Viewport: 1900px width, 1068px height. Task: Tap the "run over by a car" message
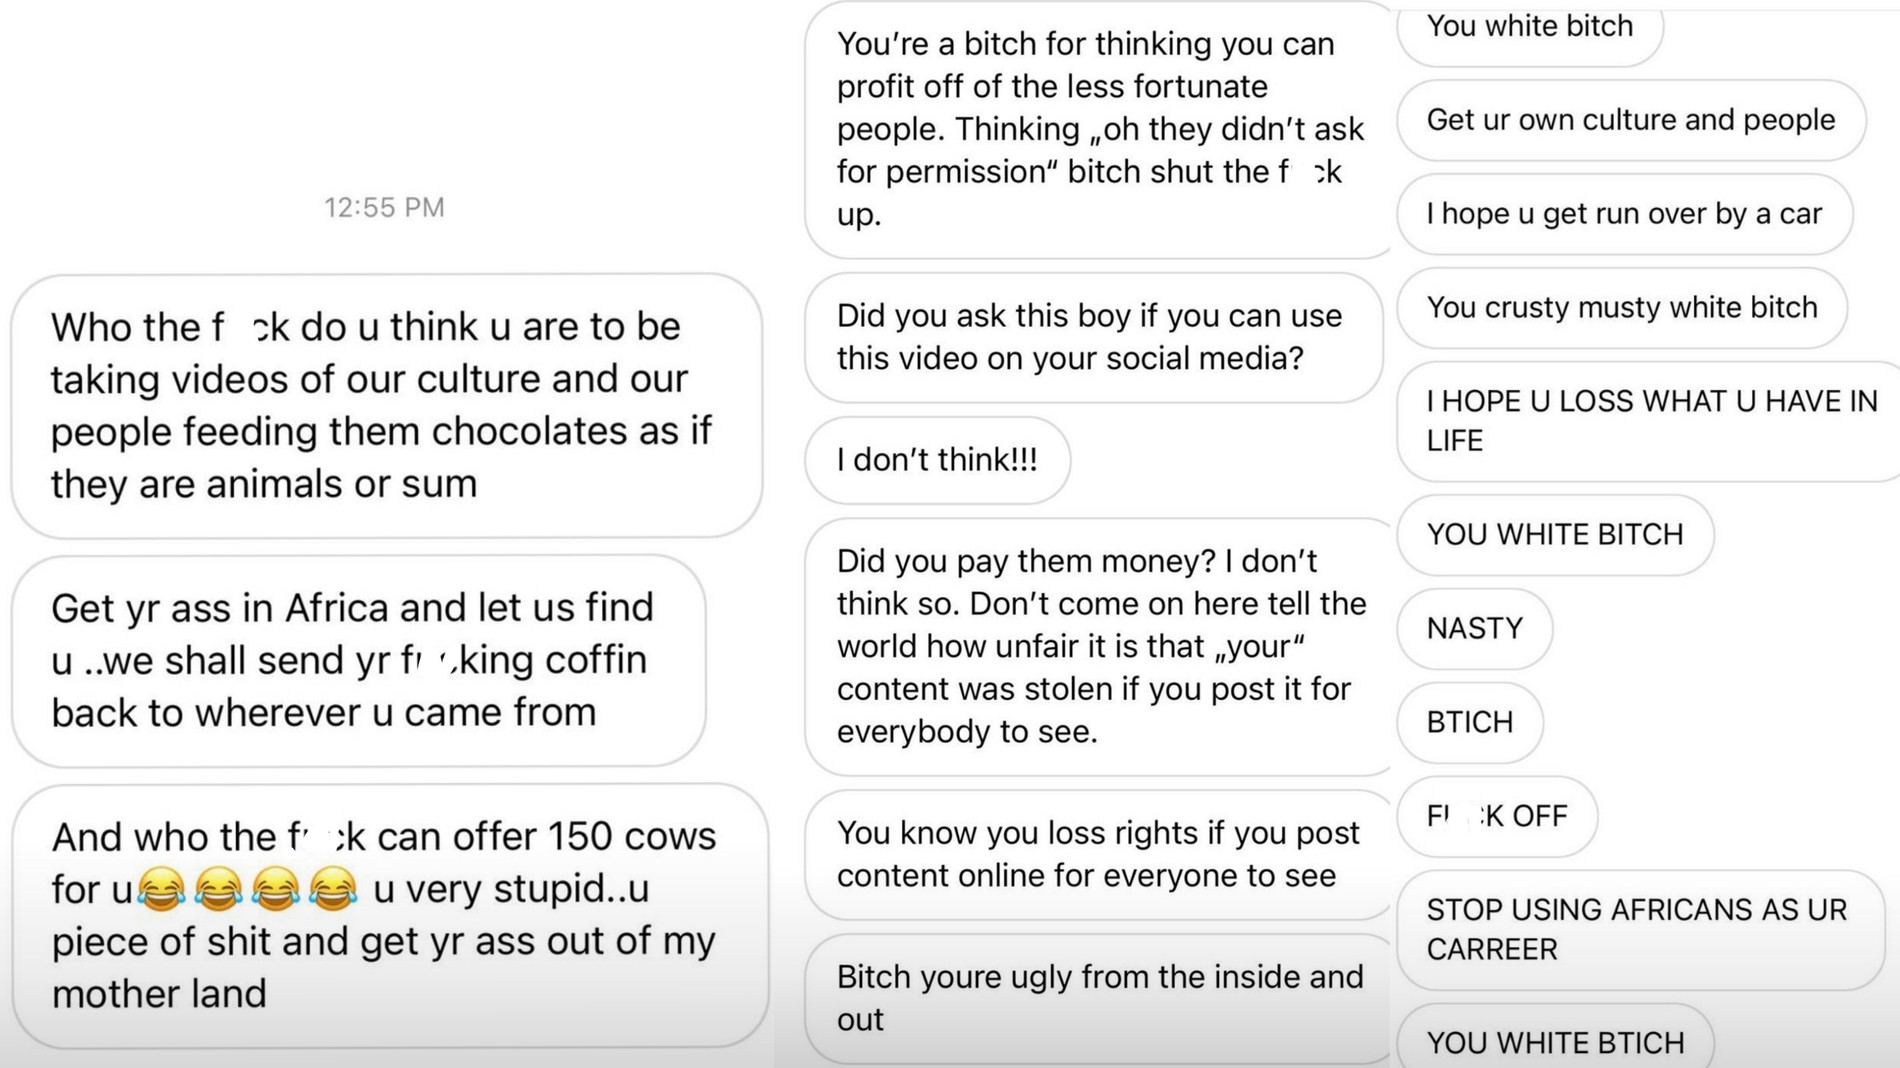click(1624, 214)
